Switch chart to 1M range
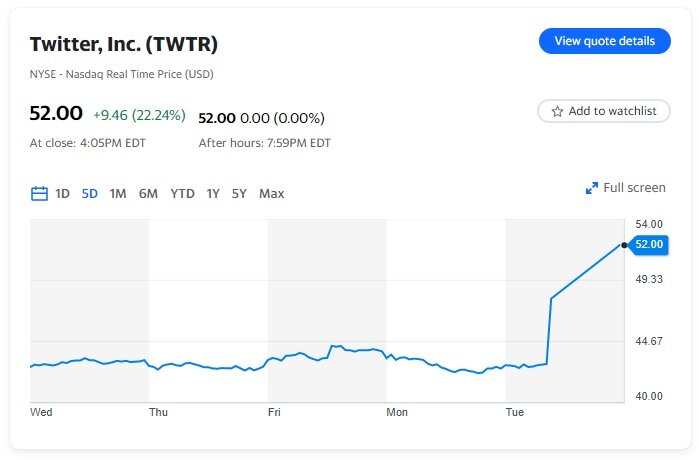This screenshot has width=699, height=460. point(118,194)
